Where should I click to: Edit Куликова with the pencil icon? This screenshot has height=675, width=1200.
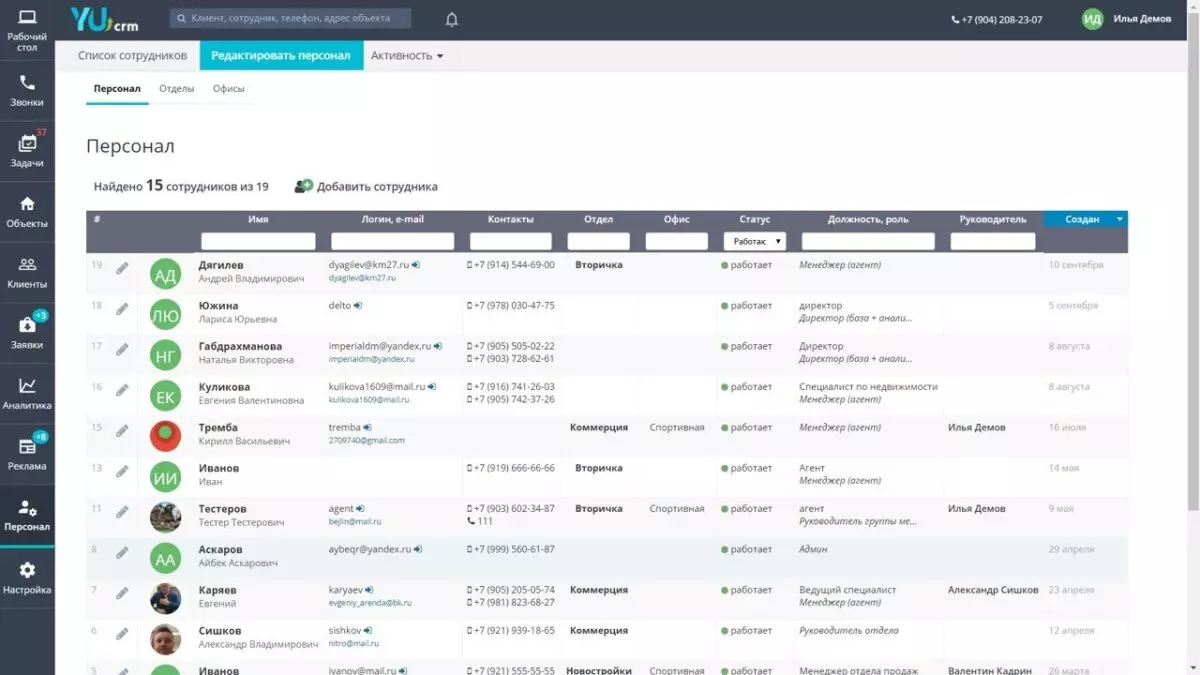click(x=122, y=389)
